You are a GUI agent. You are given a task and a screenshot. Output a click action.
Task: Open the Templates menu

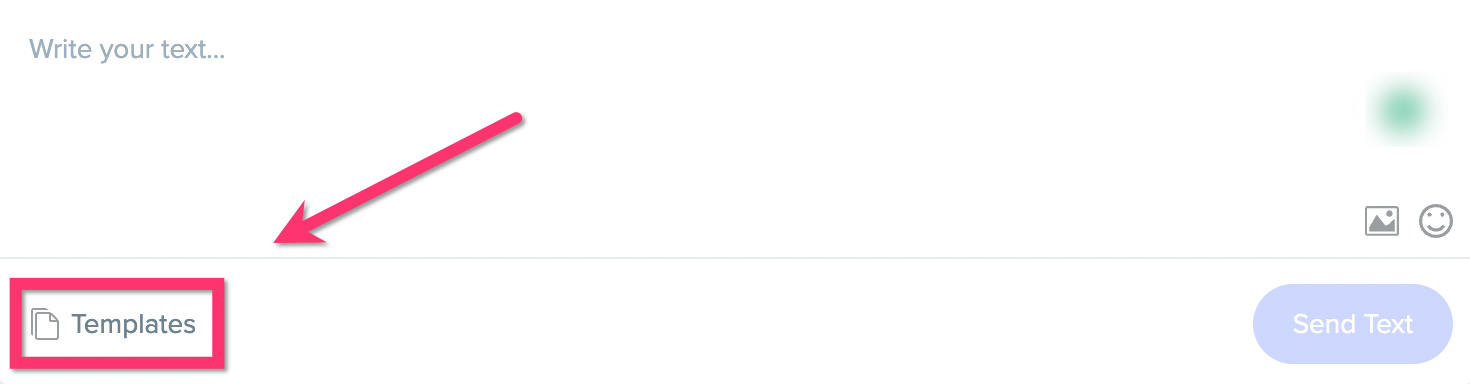(115, 324)
